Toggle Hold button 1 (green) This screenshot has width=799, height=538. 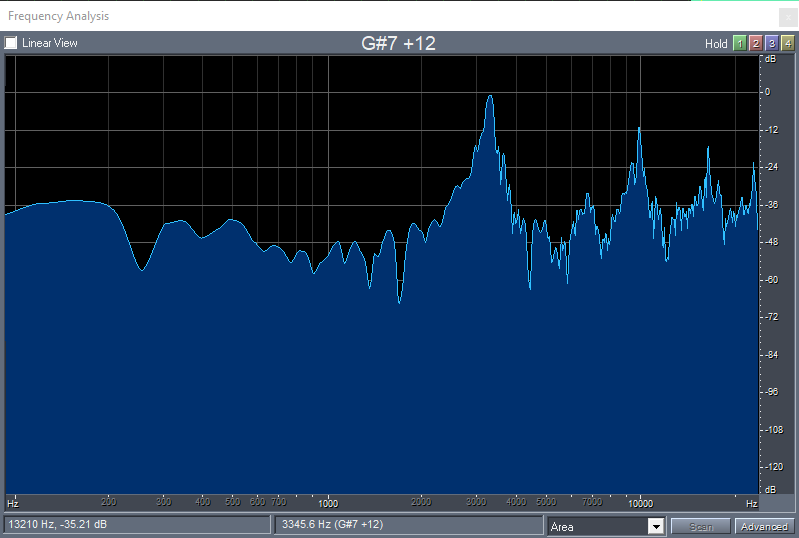(x=739, y=43)
